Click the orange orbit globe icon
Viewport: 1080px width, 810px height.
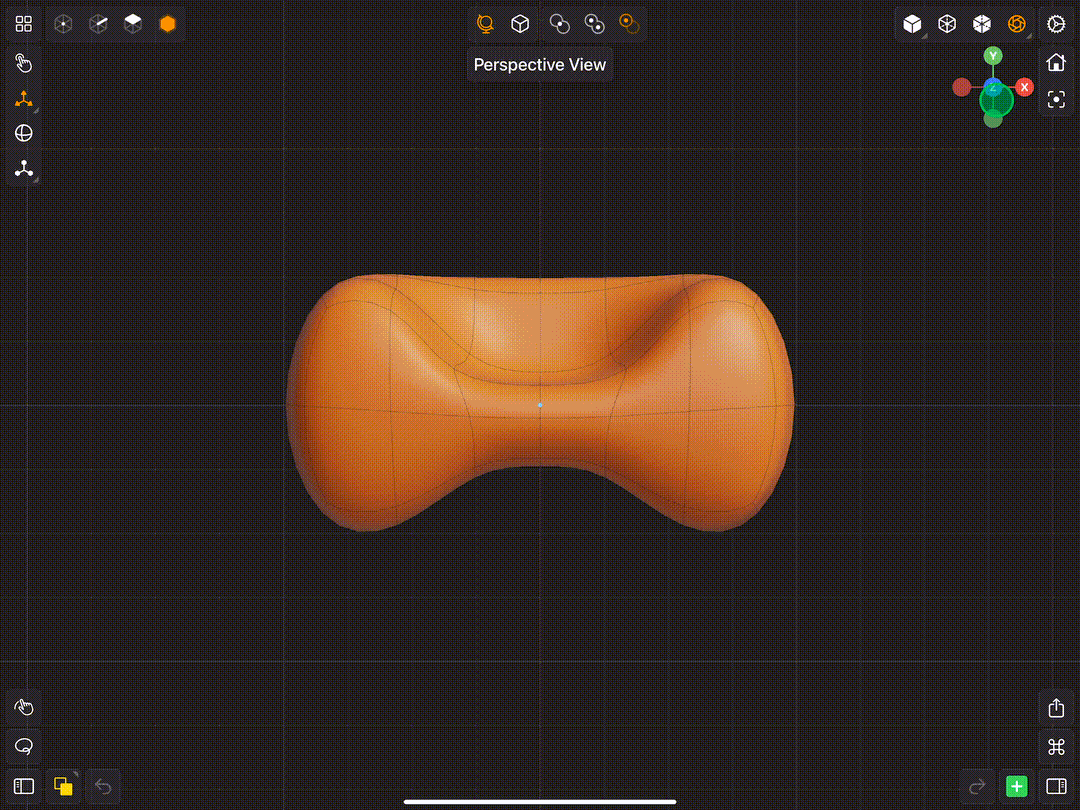click(486, 24)
